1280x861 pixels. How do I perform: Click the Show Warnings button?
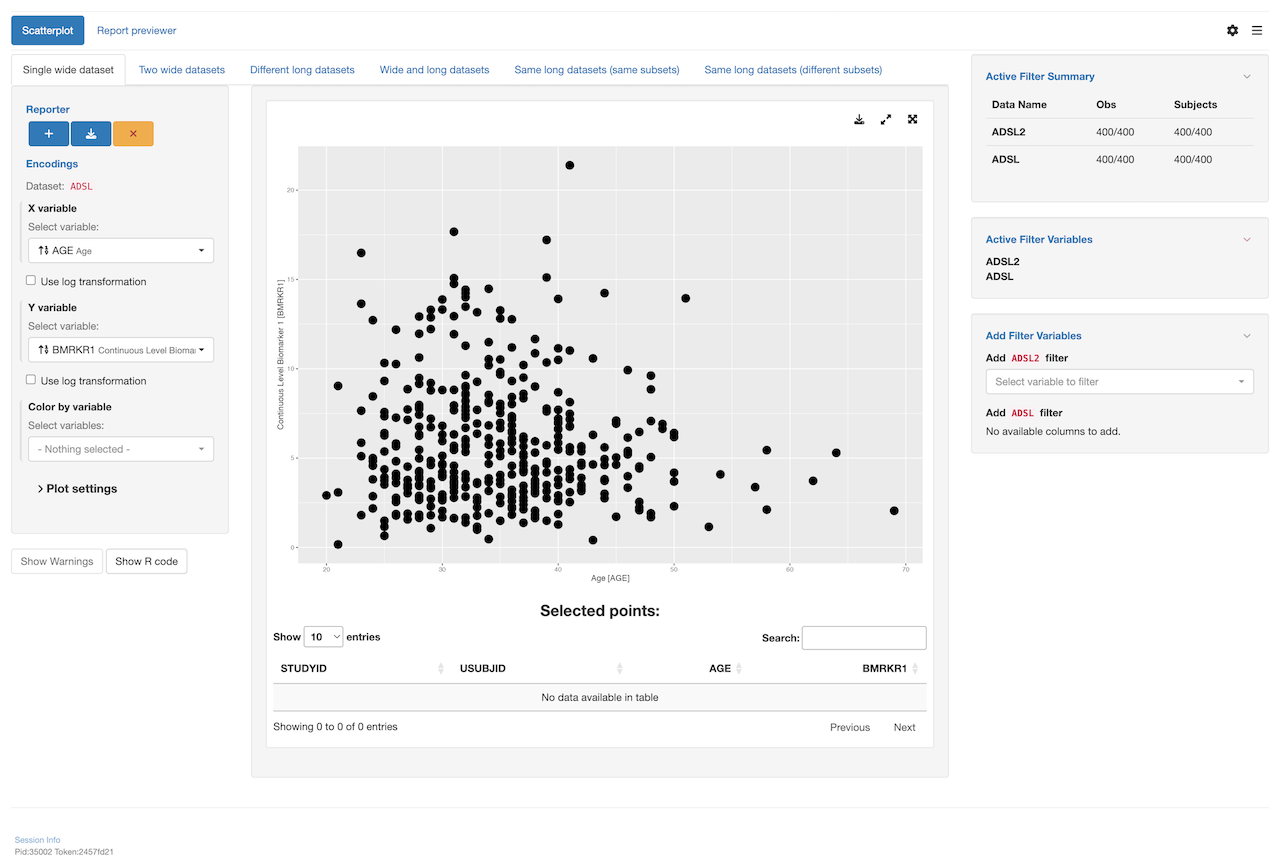pyautogui.click(x=57, y=561)
